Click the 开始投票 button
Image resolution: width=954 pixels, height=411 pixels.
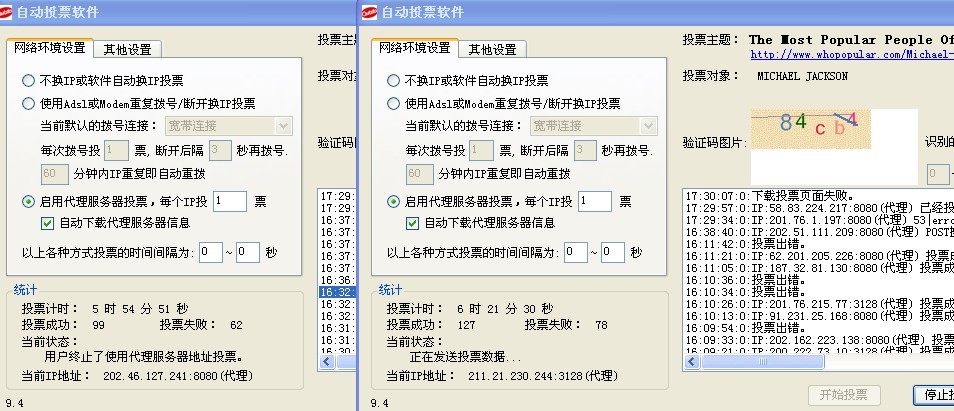[x=844, y=395]
